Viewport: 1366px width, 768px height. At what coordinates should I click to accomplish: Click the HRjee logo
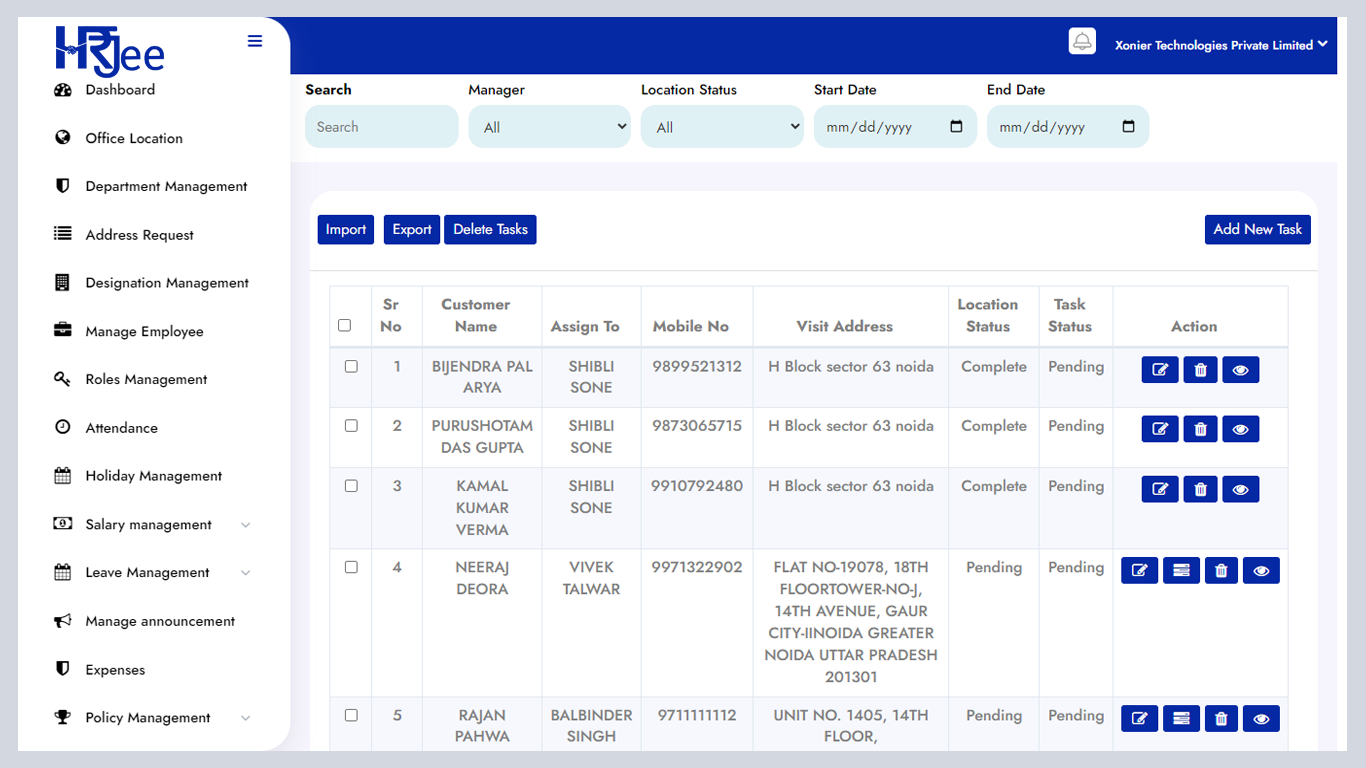coord(110,50)
